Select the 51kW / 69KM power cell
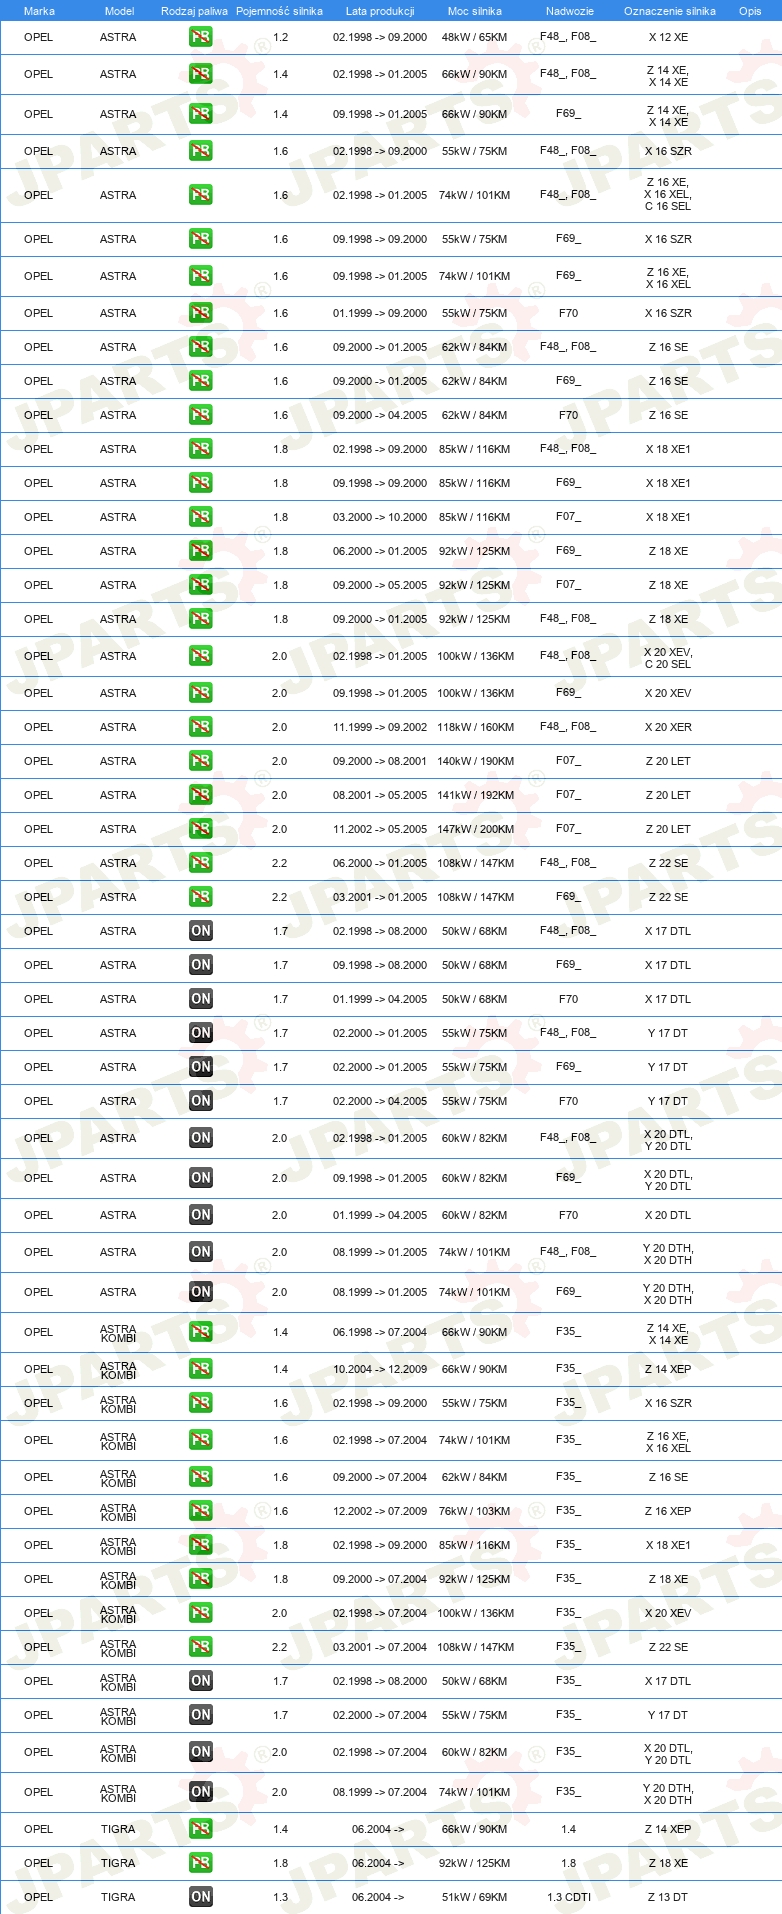Image resolution: width=782 pixels, height=1914 pixels. tap(474, 1897)
